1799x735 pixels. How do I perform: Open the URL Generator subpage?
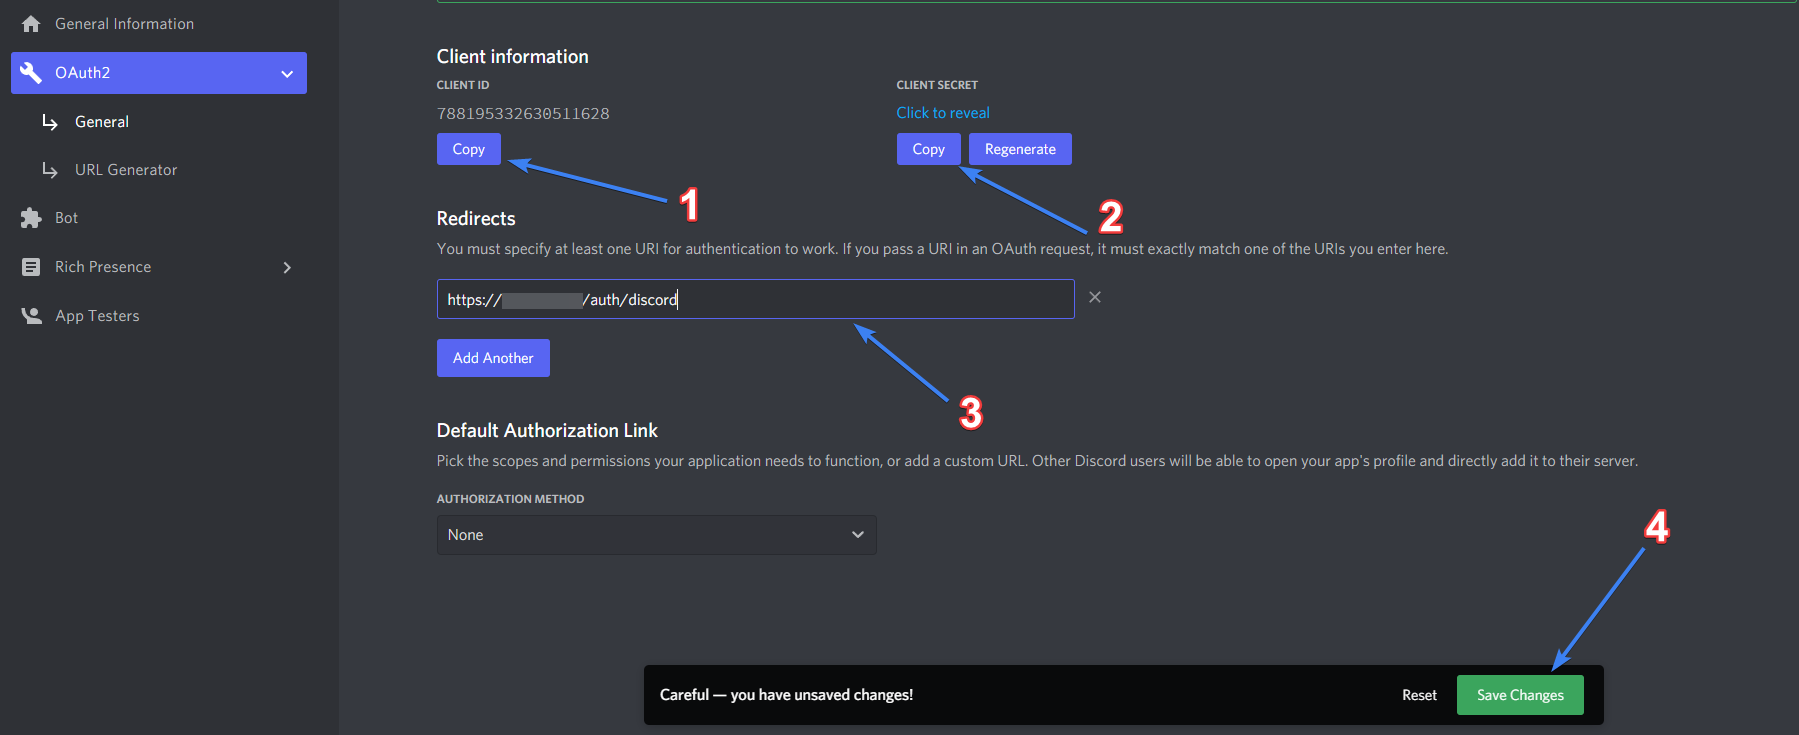pyautogui.click(x=126, y=170)
